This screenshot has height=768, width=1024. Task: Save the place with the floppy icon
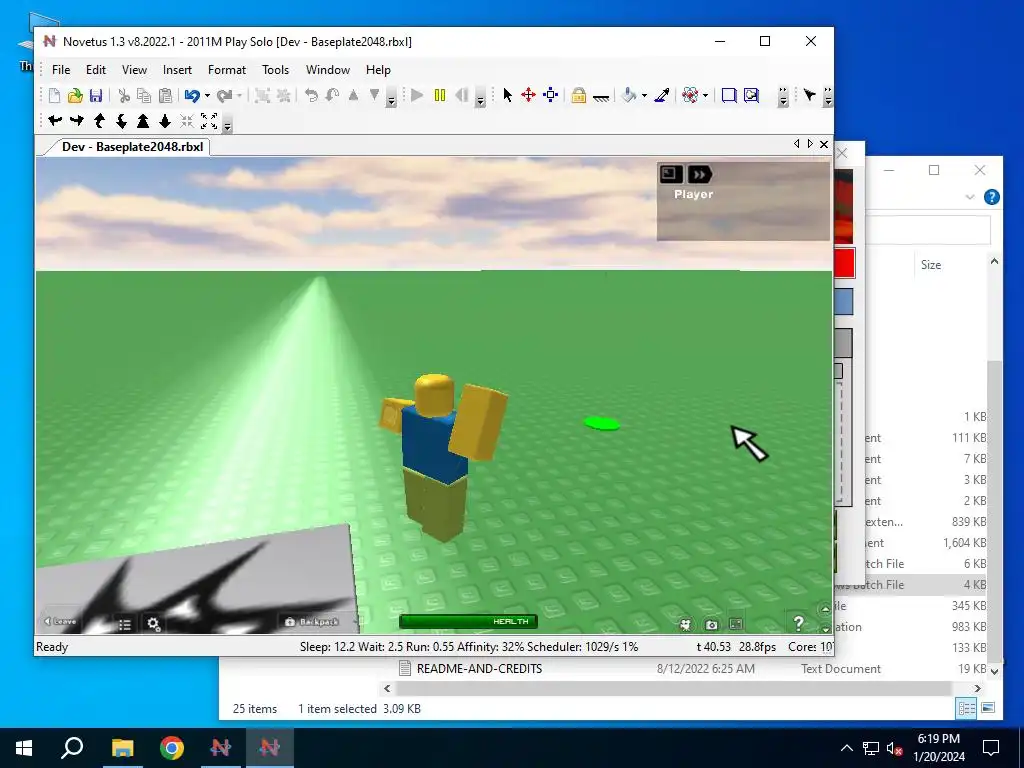click(x=96, y=96)
